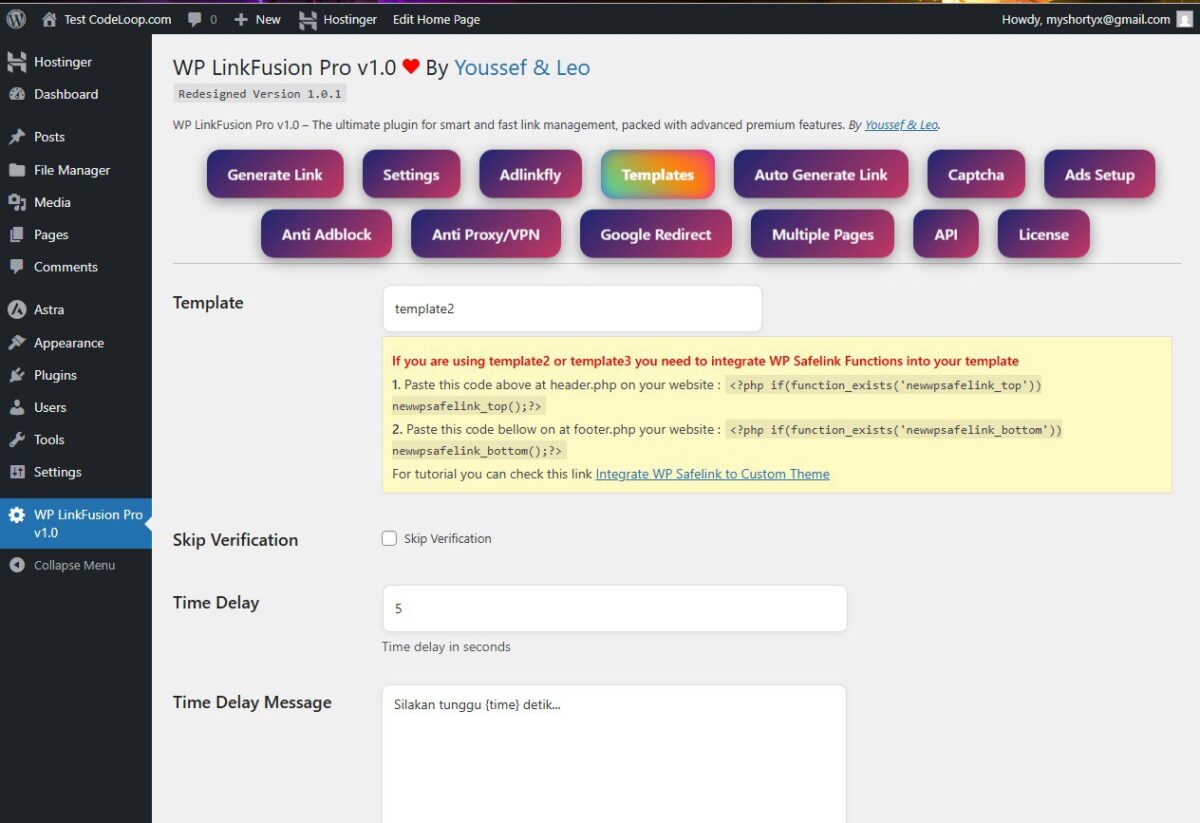Switch to the Google Redirect tab

(656, 234)
